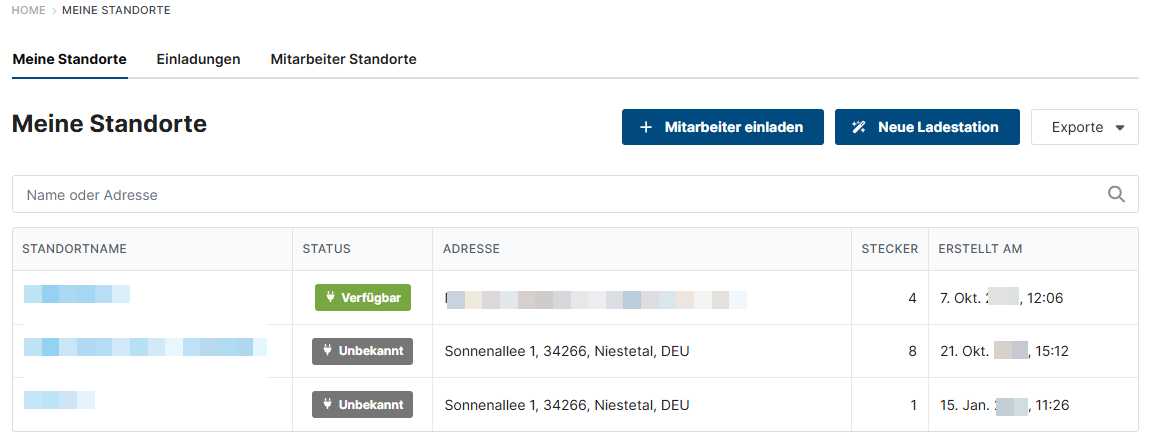Click the Mitarbeiter einladen button
This screenshot has width=1164, height=446.
[x=722, y=128]
